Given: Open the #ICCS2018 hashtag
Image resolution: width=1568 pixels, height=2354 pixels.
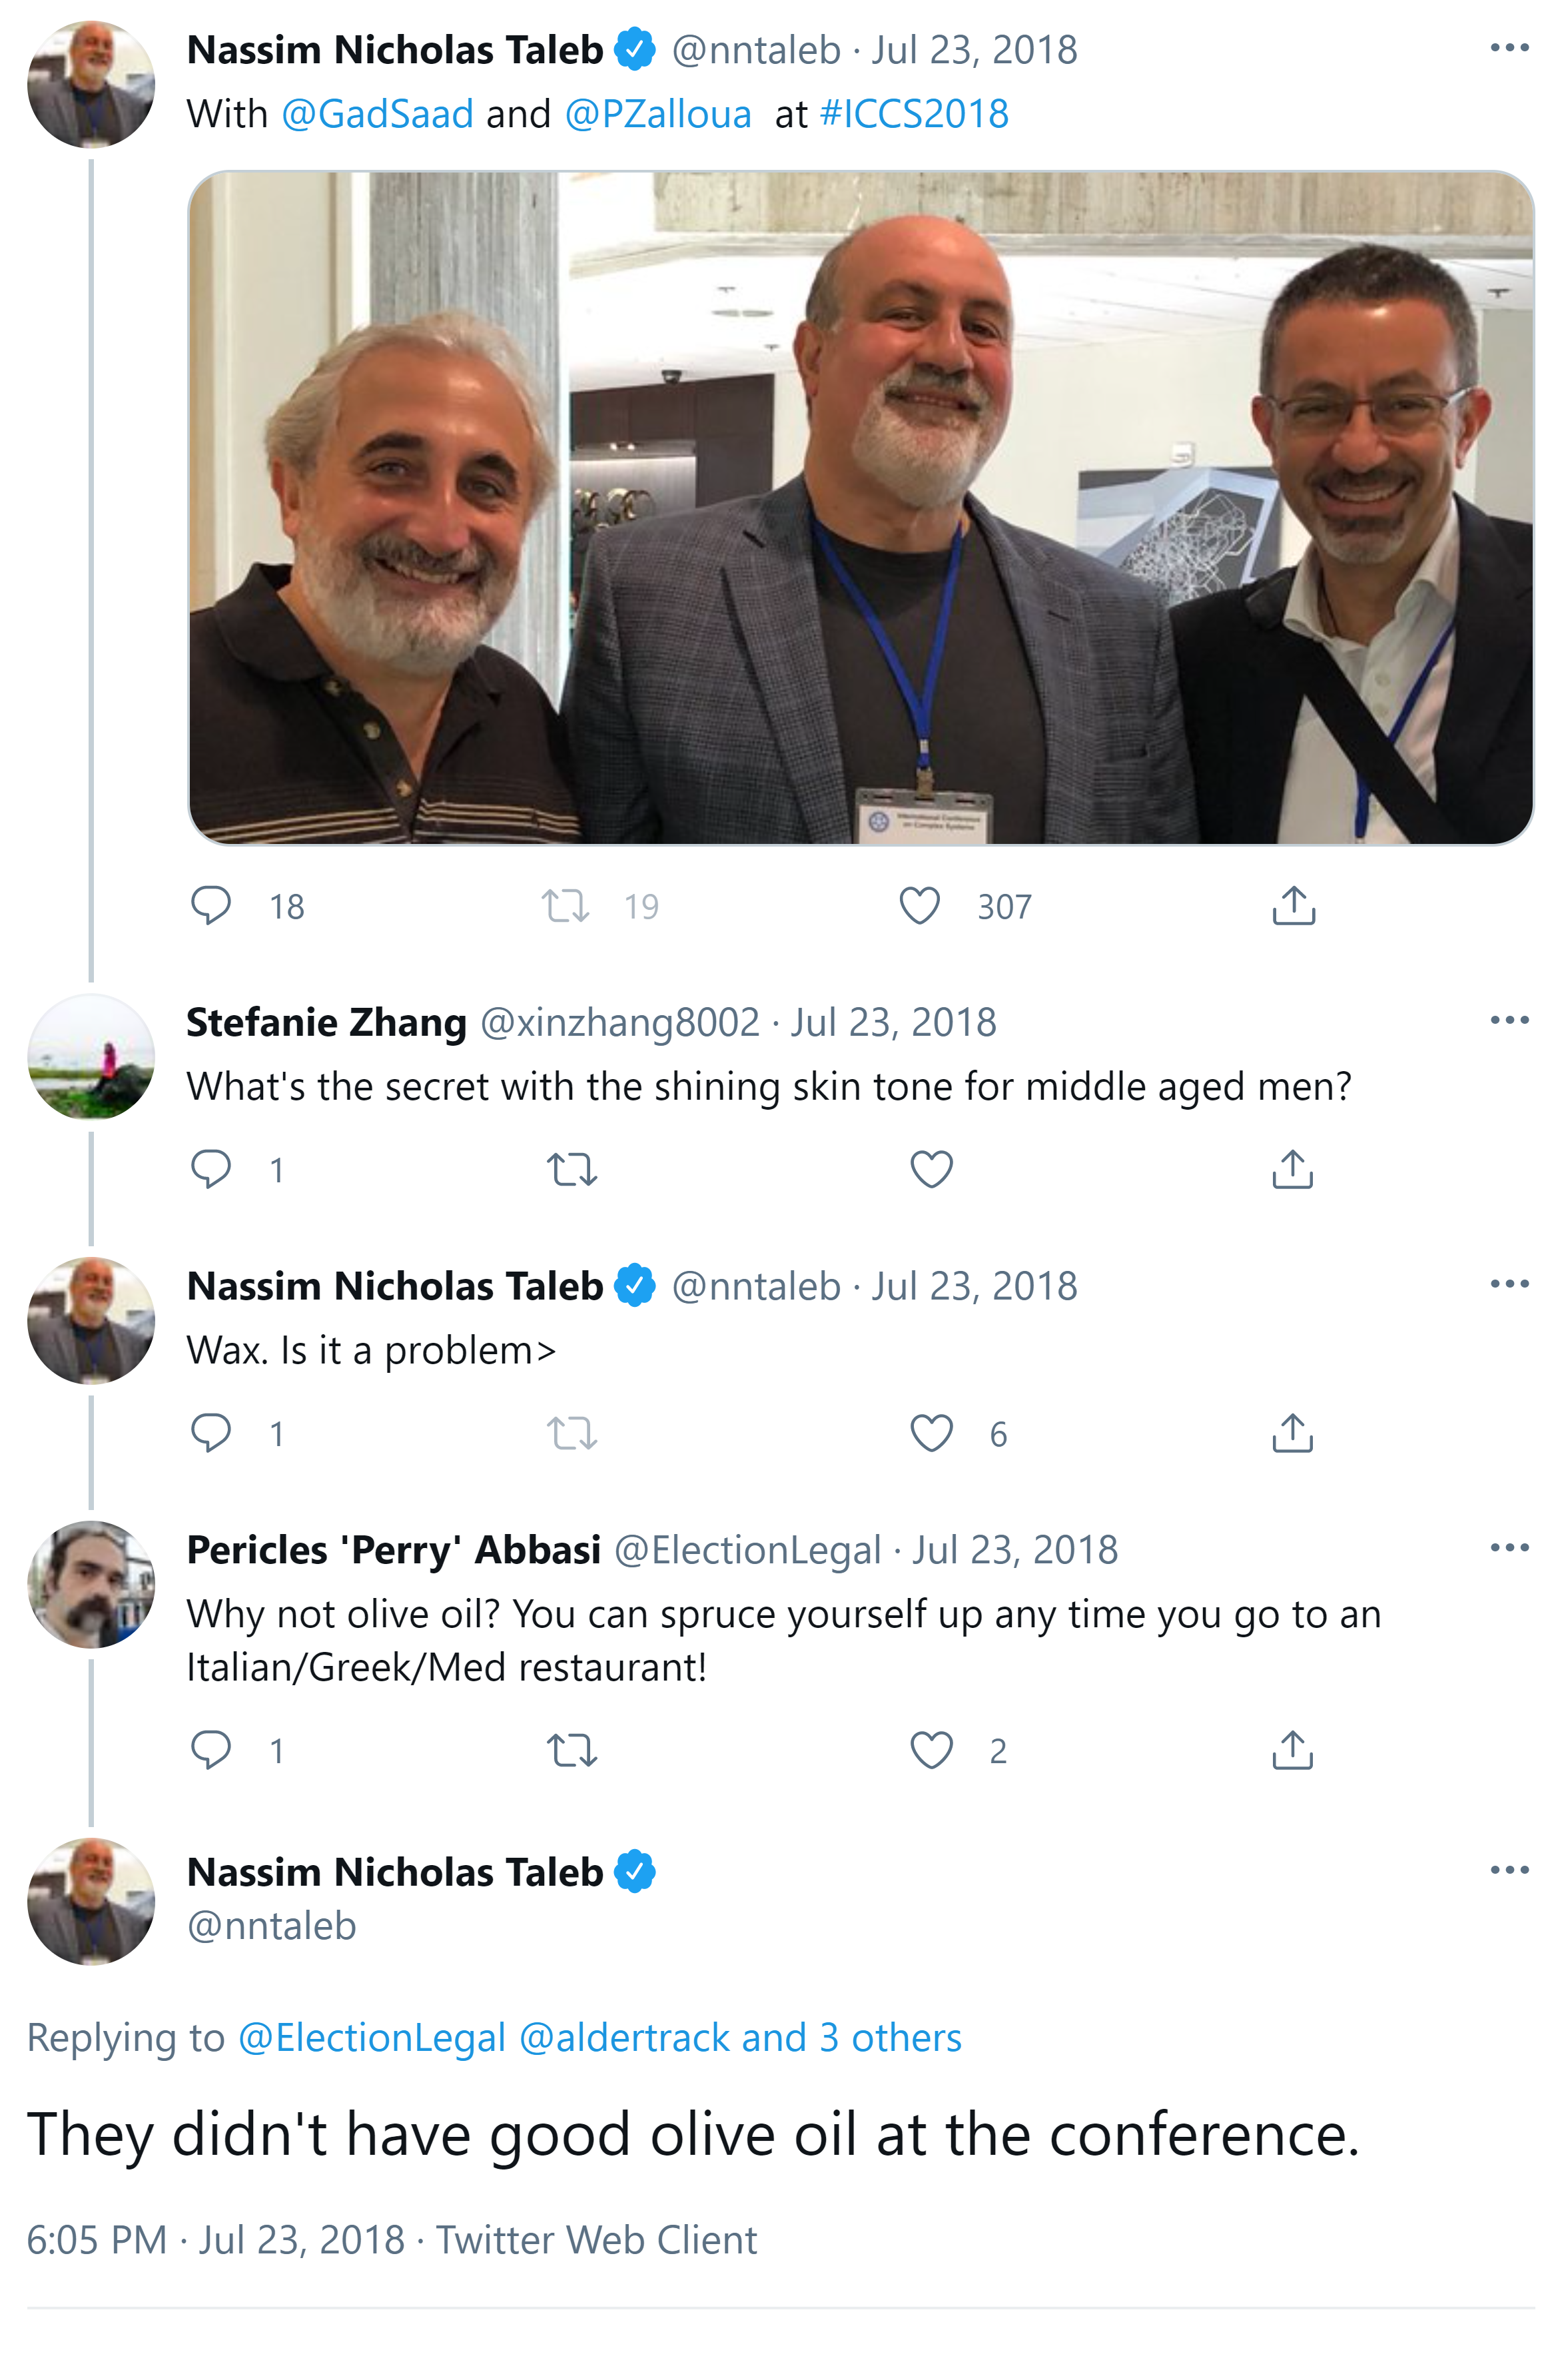Looking at the screenshot, I should [x=913, y=114].
